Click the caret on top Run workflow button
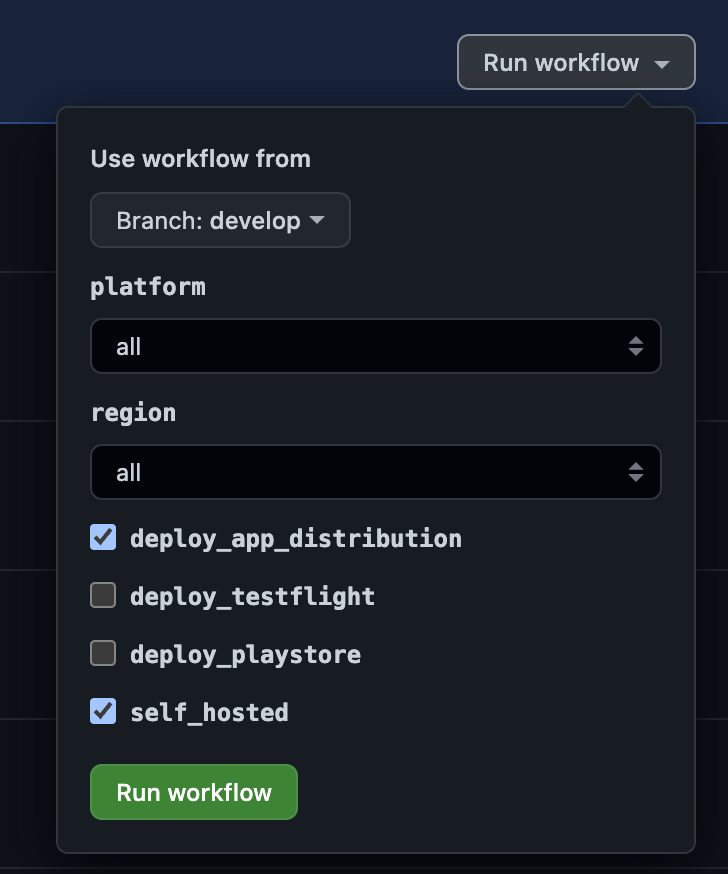This screenshot has width=728, height=874. click(x=661, y=64)
